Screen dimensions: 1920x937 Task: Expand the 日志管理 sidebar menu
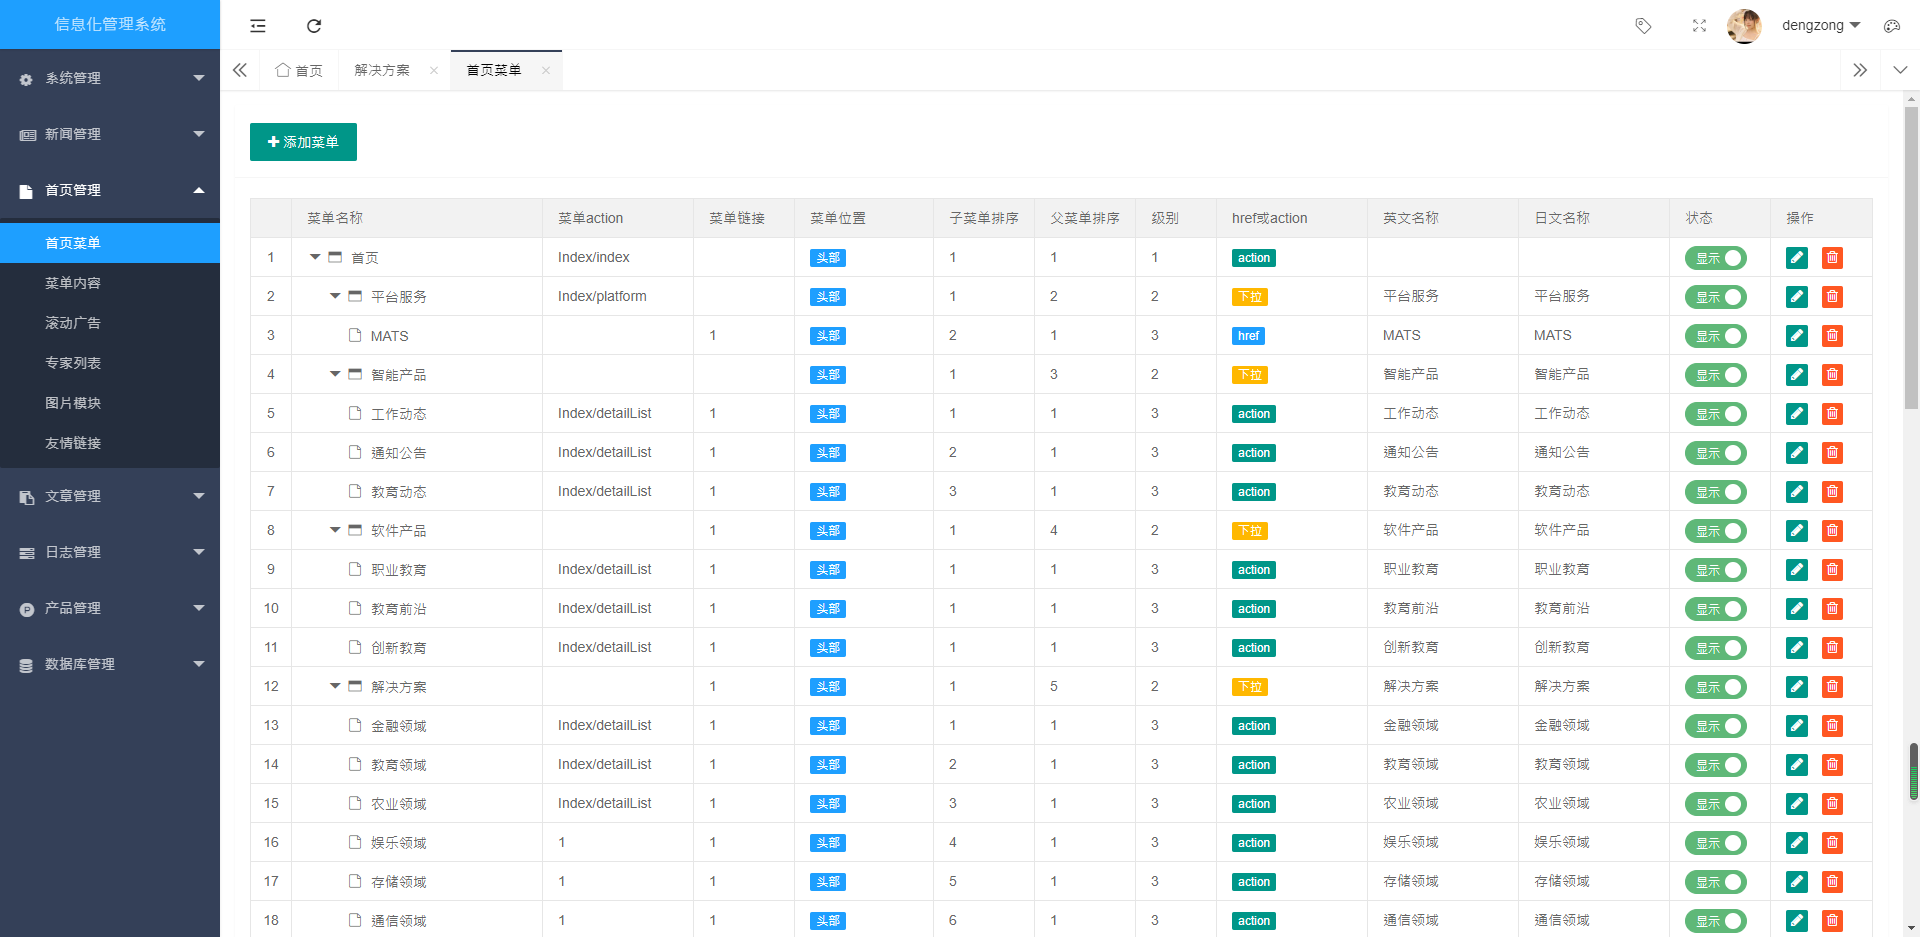pyautogui.click(x=110, y=552)
